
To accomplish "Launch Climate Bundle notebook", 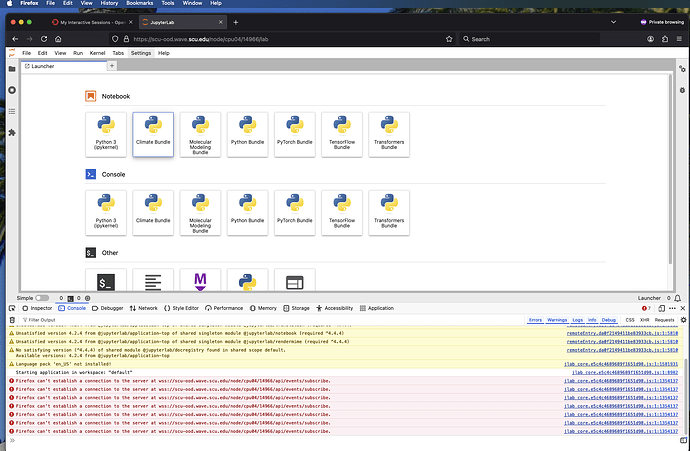I will (x=153, y=134).
